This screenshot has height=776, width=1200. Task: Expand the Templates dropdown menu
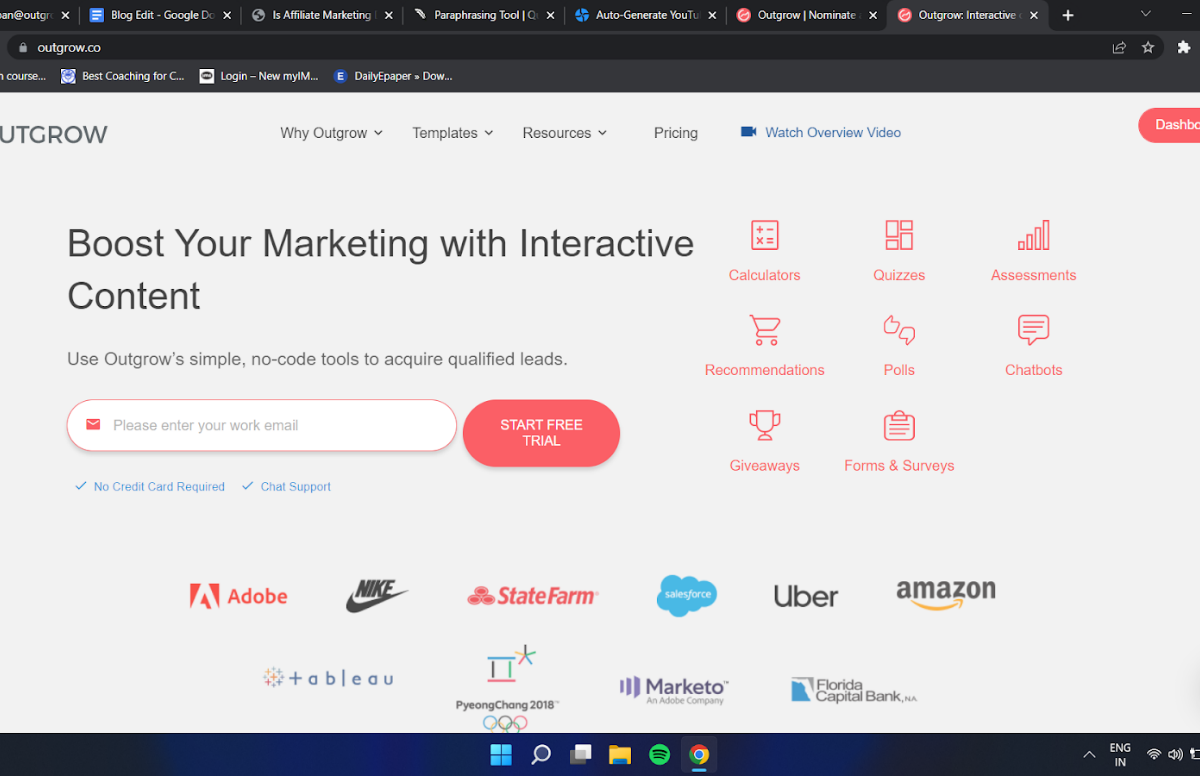pyautogui.click(x=452, y=133)
